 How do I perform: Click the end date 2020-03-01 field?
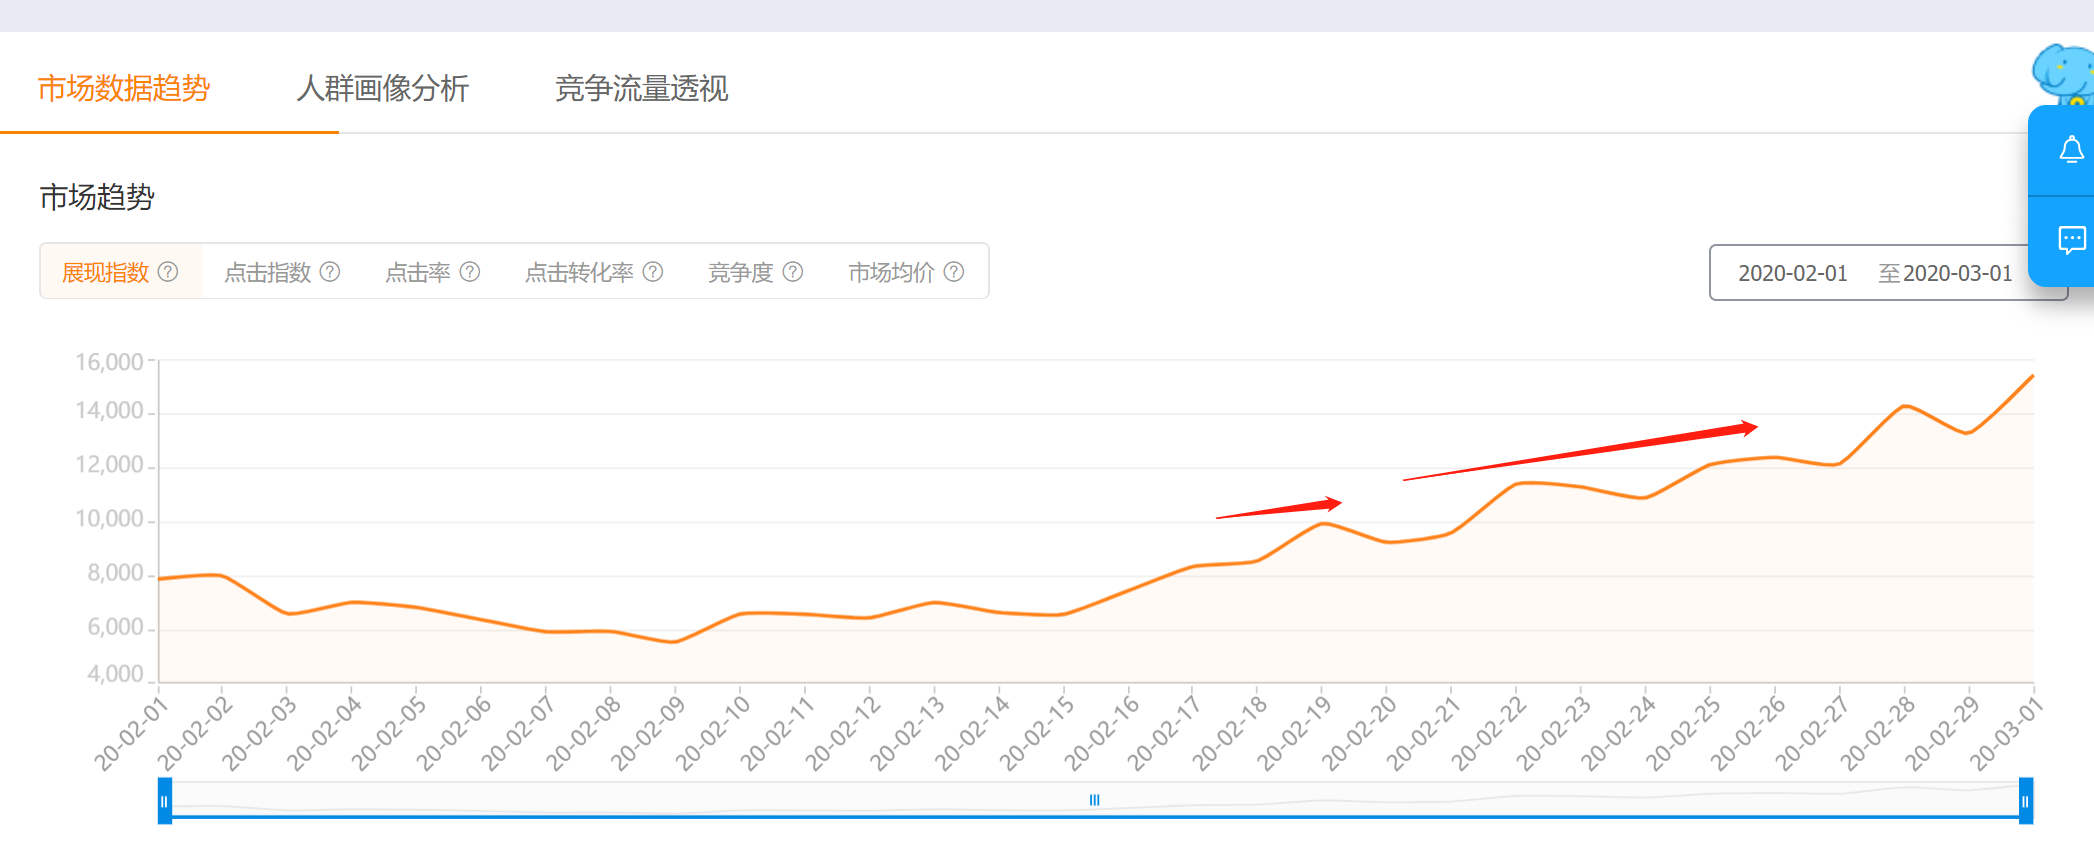coord(1957,273)
